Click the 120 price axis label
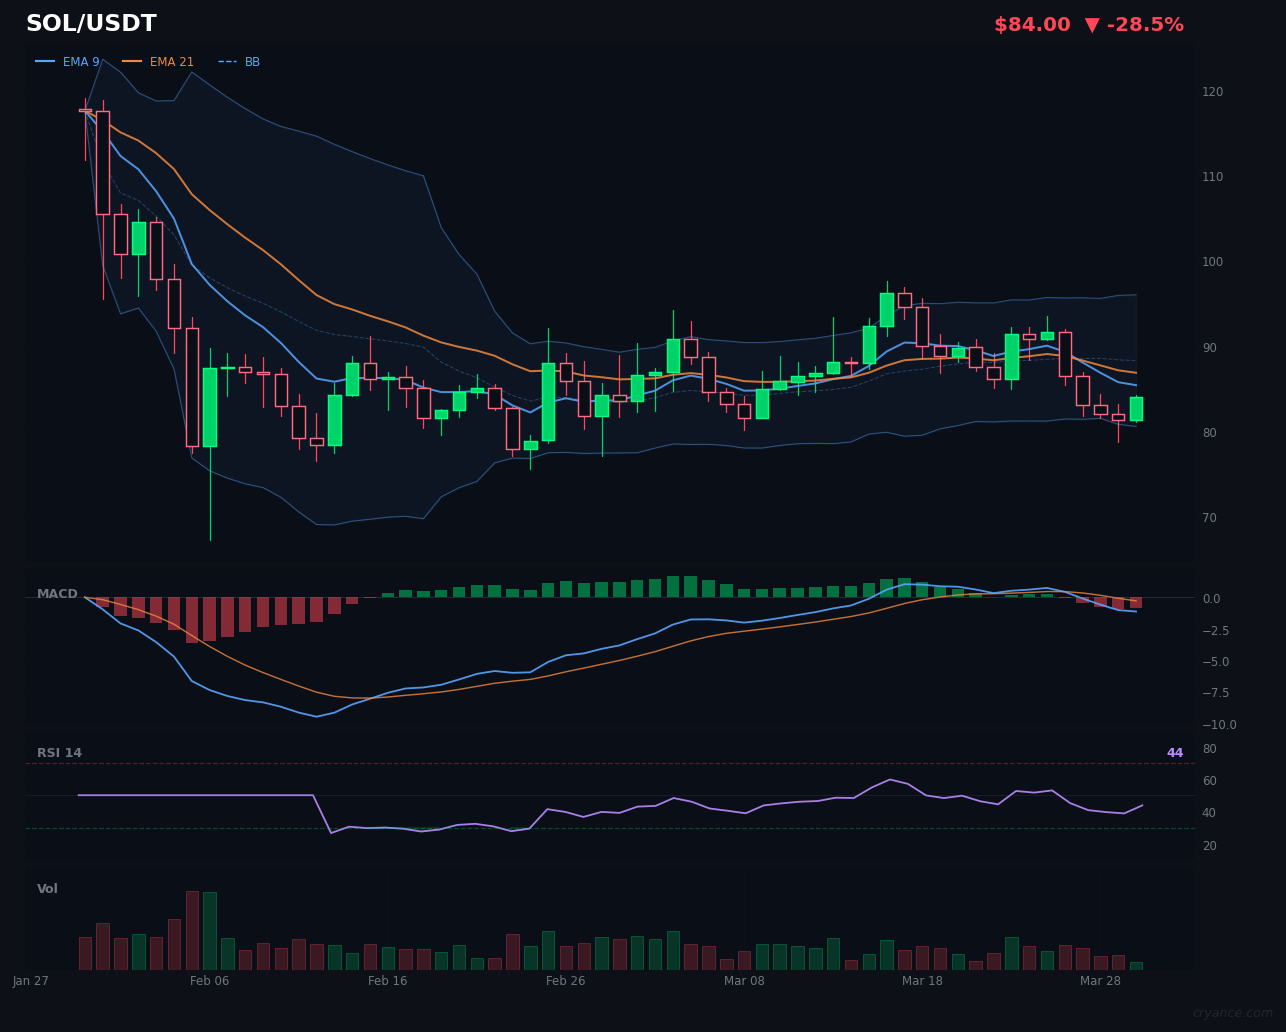 tap(1211, 91)
